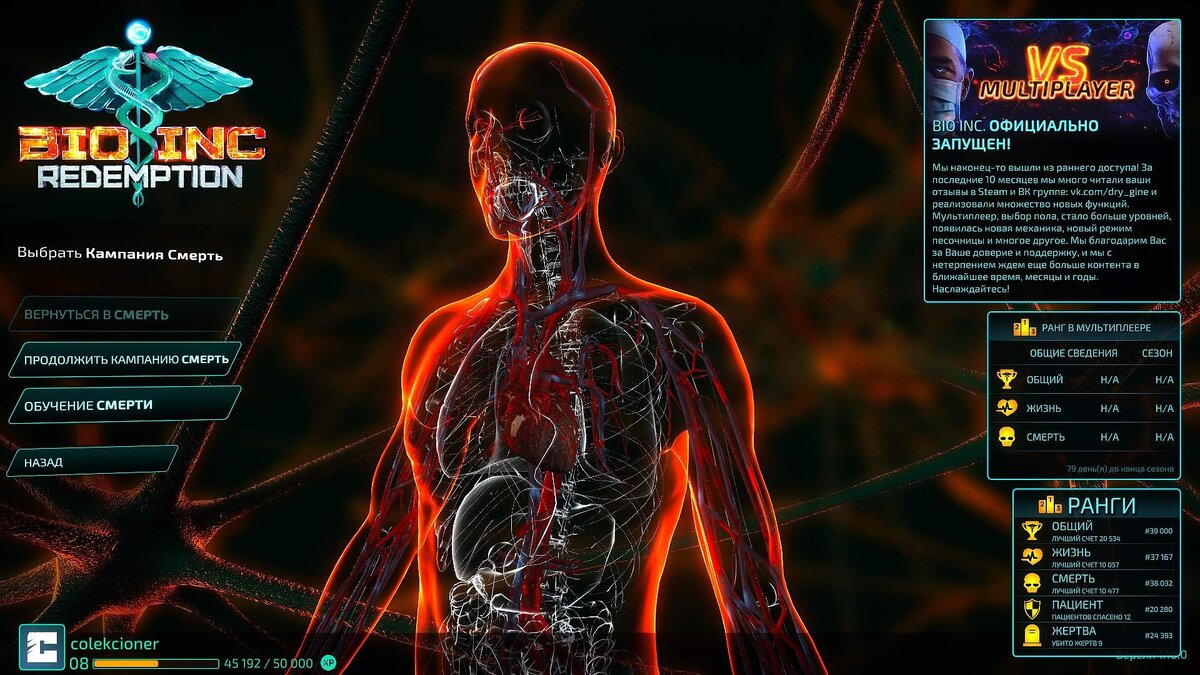Click ВЕРНУТЬСЯ В СМЕРТЬ button

[125, 314]
